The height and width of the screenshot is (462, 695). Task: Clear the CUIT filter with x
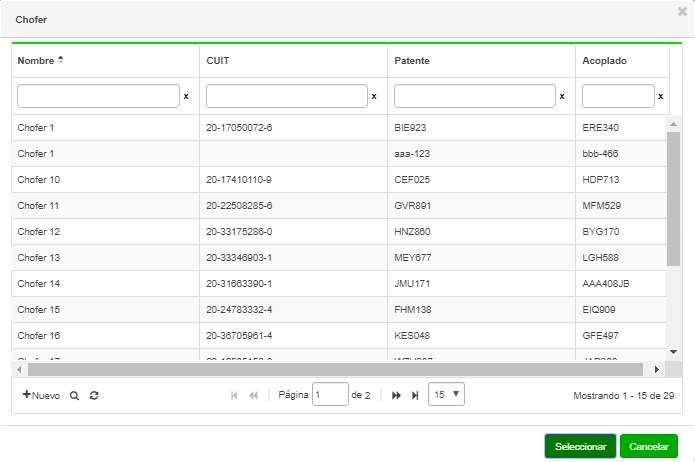(374, 96)
